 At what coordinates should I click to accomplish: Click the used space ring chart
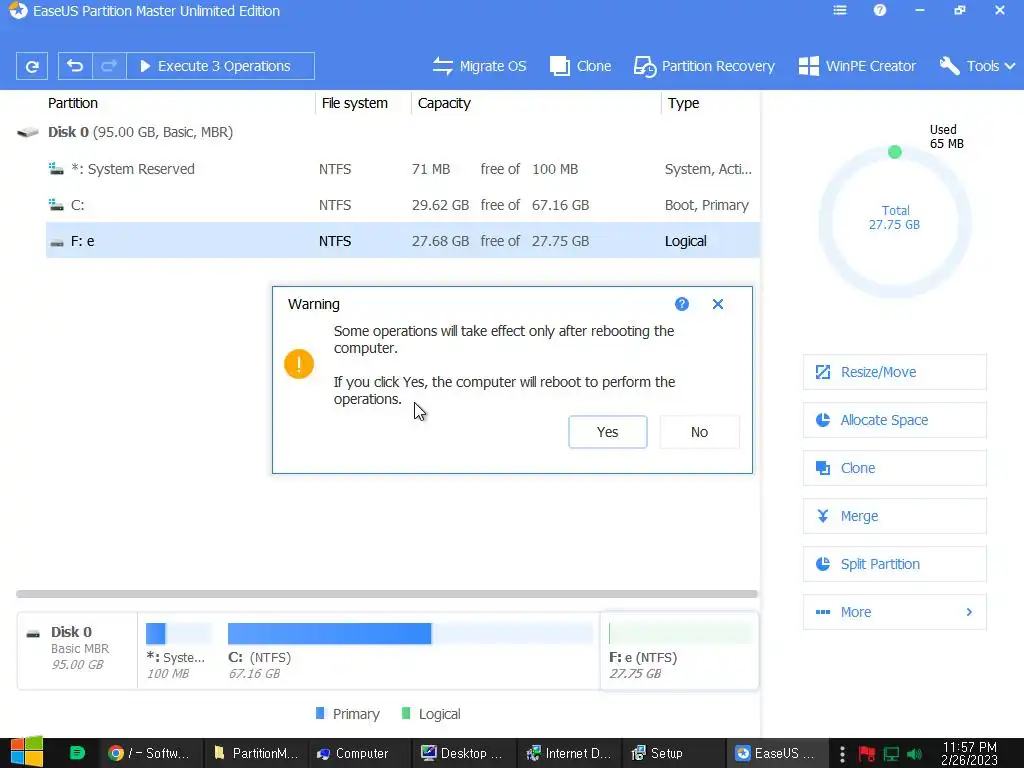pyautogui.click(x=895, y=222)
